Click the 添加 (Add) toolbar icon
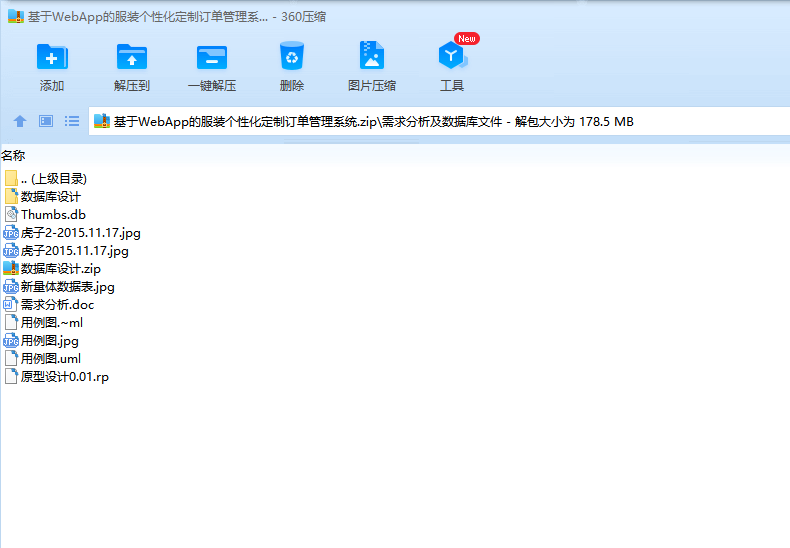This screenshot has width=790, height=548. (52, 56)
